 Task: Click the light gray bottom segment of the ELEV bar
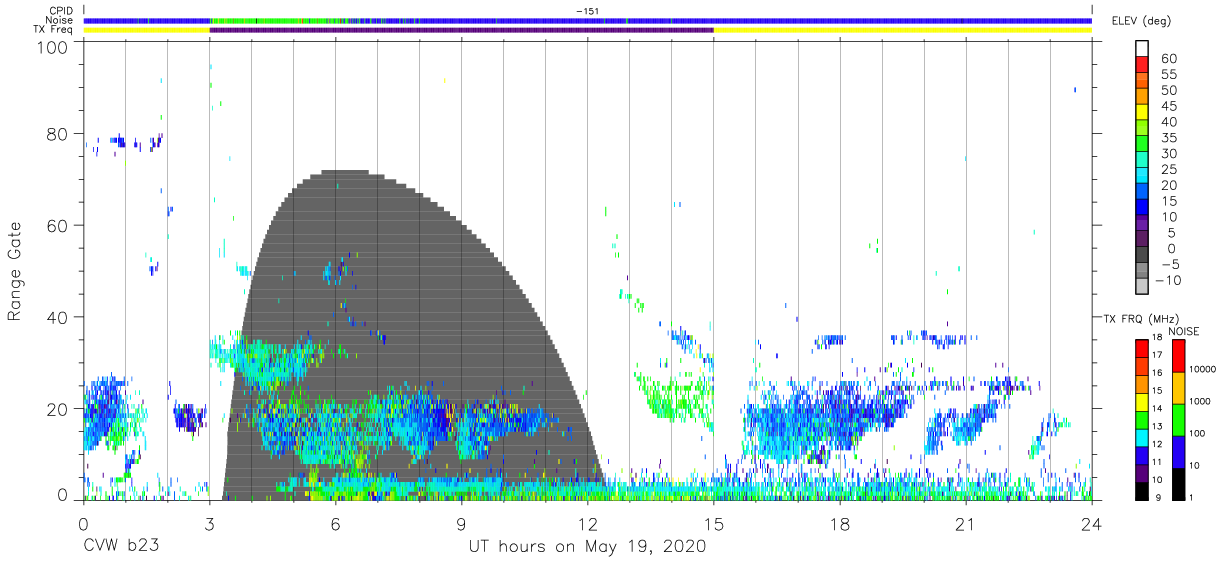point(1142,288)
